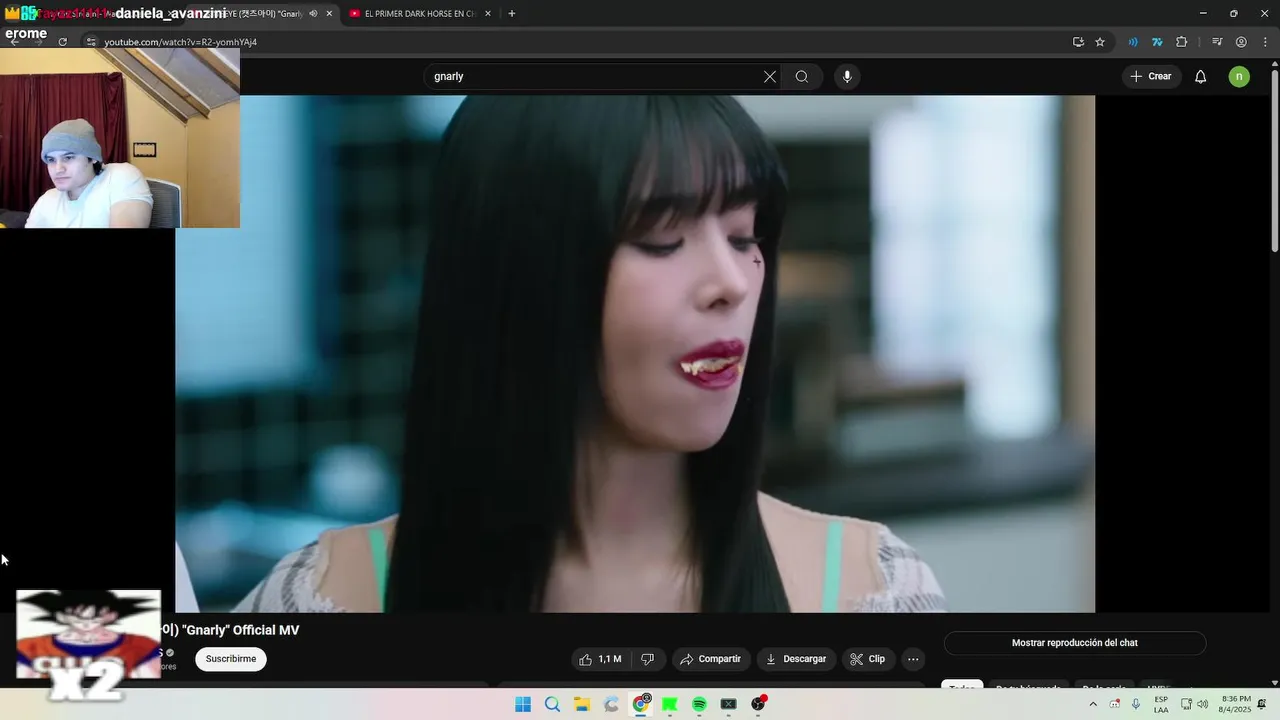Click the video player to pause playback

(x=635, y=354)
